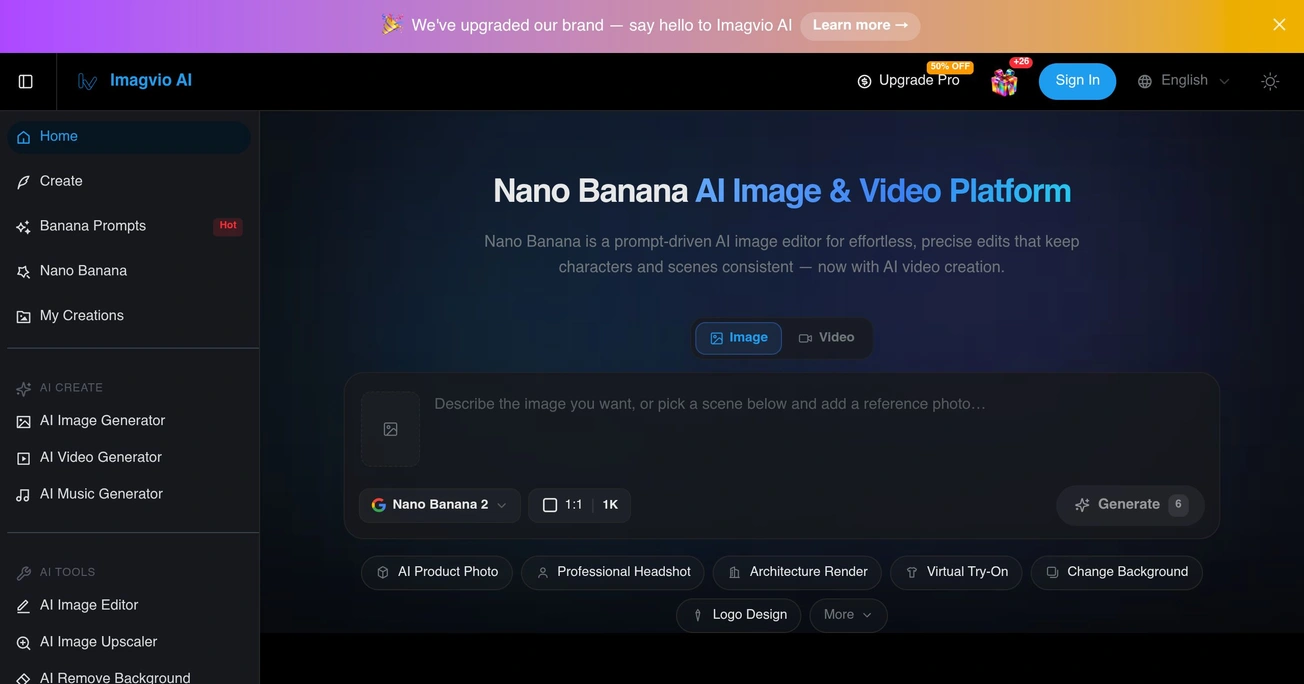
Task: Open the 1:1 1K aspect ratio selector
Action: coord(579,505)
